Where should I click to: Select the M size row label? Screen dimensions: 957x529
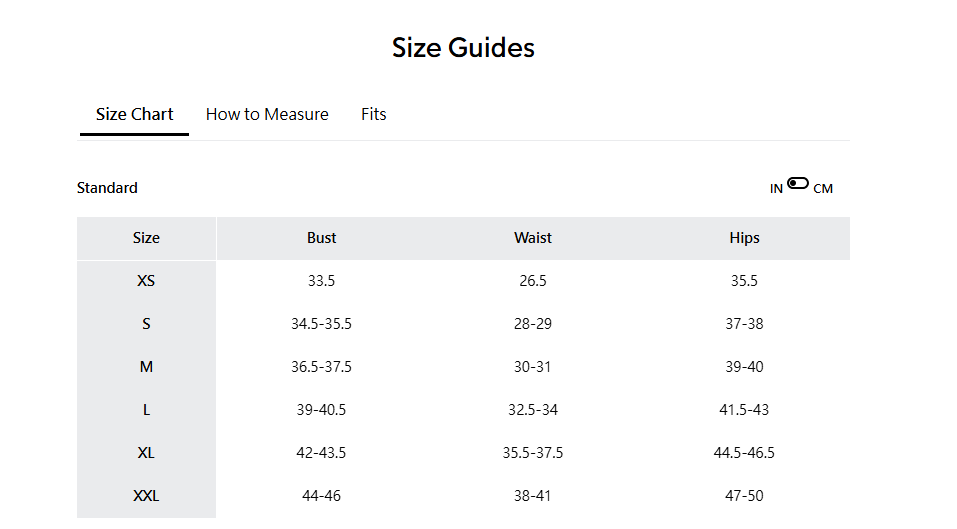click(146, 367)
